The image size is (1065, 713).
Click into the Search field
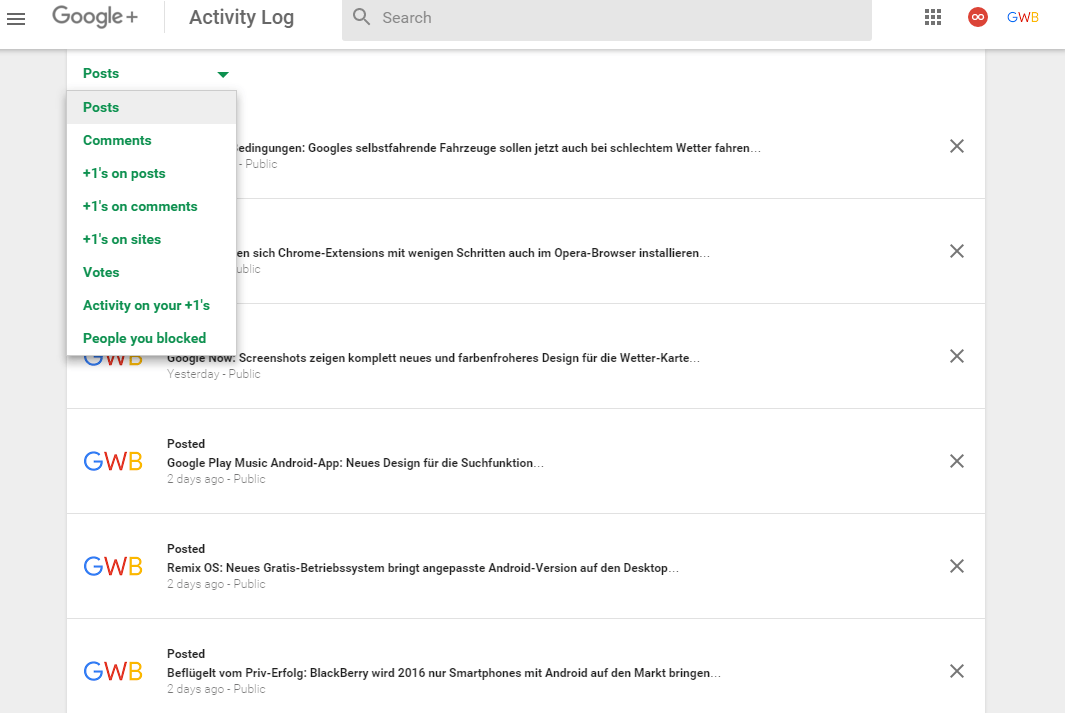coord(620,18)
